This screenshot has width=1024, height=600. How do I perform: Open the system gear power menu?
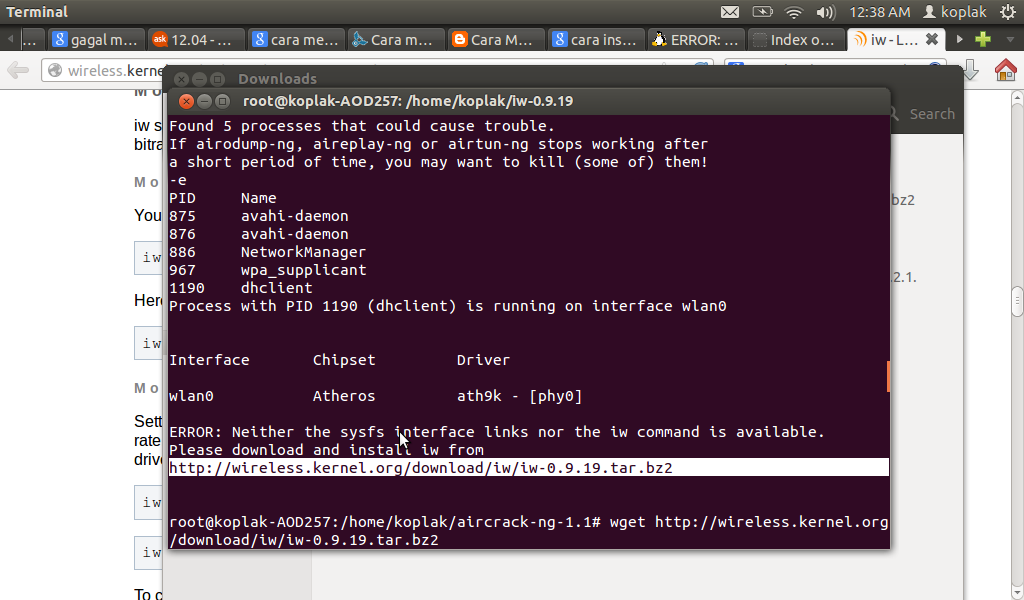1008,12
